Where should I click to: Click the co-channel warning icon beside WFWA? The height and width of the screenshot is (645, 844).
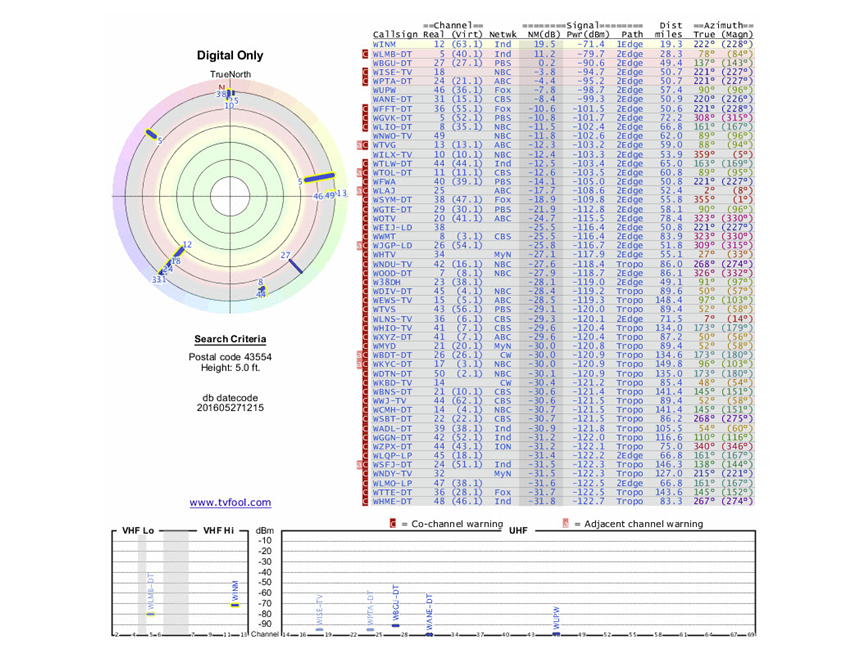pyautogui.click(x=365, y=182)
